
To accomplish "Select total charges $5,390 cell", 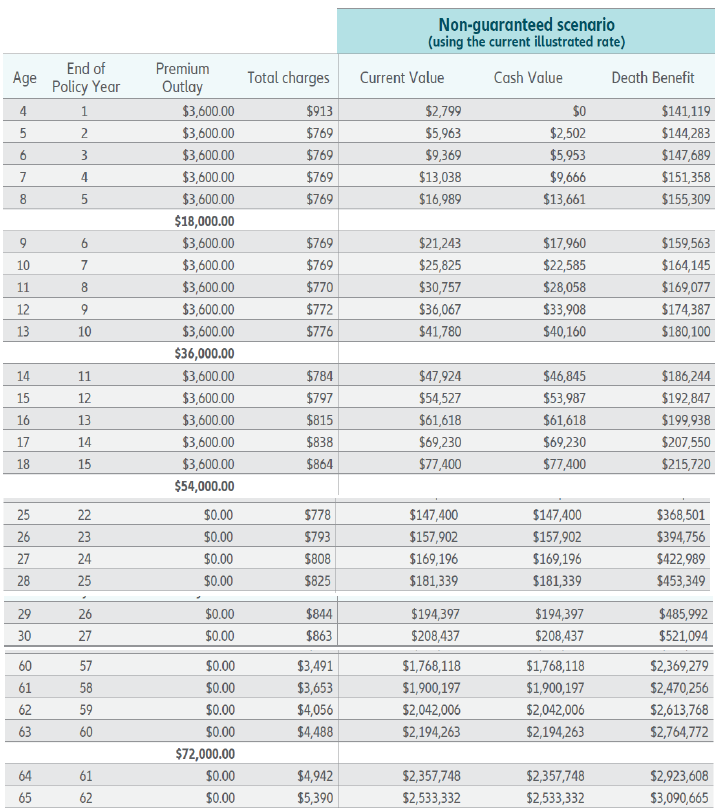I will pyautogui.click(x=315, y=798).
